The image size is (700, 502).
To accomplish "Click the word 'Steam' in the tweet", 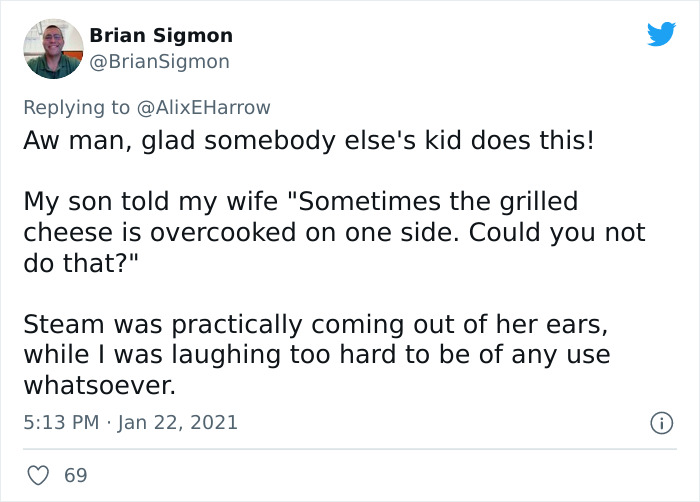I will point(56,325).
